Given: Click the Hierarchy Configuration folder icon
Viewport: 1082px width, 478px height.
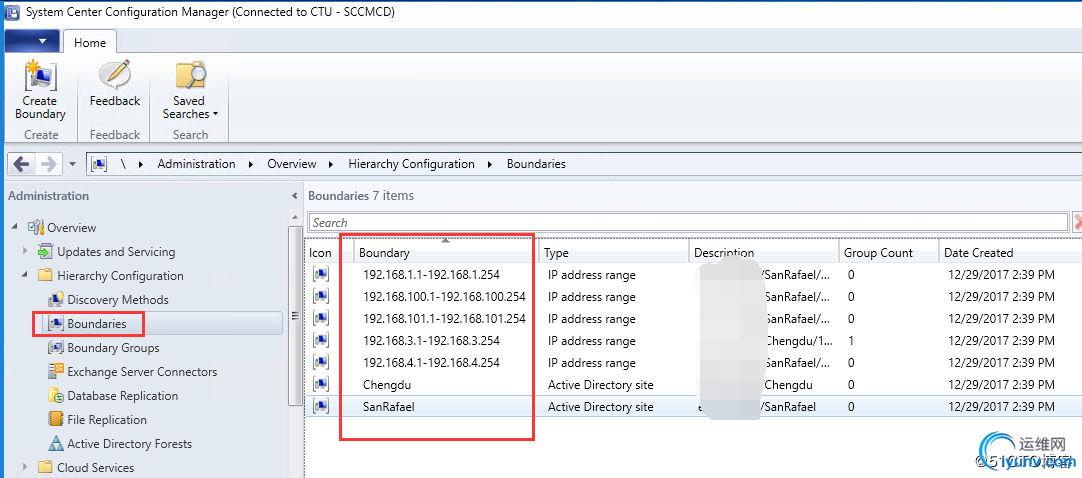Looking at the screenshot, I should pyautogui.click(x=46, y=275).
